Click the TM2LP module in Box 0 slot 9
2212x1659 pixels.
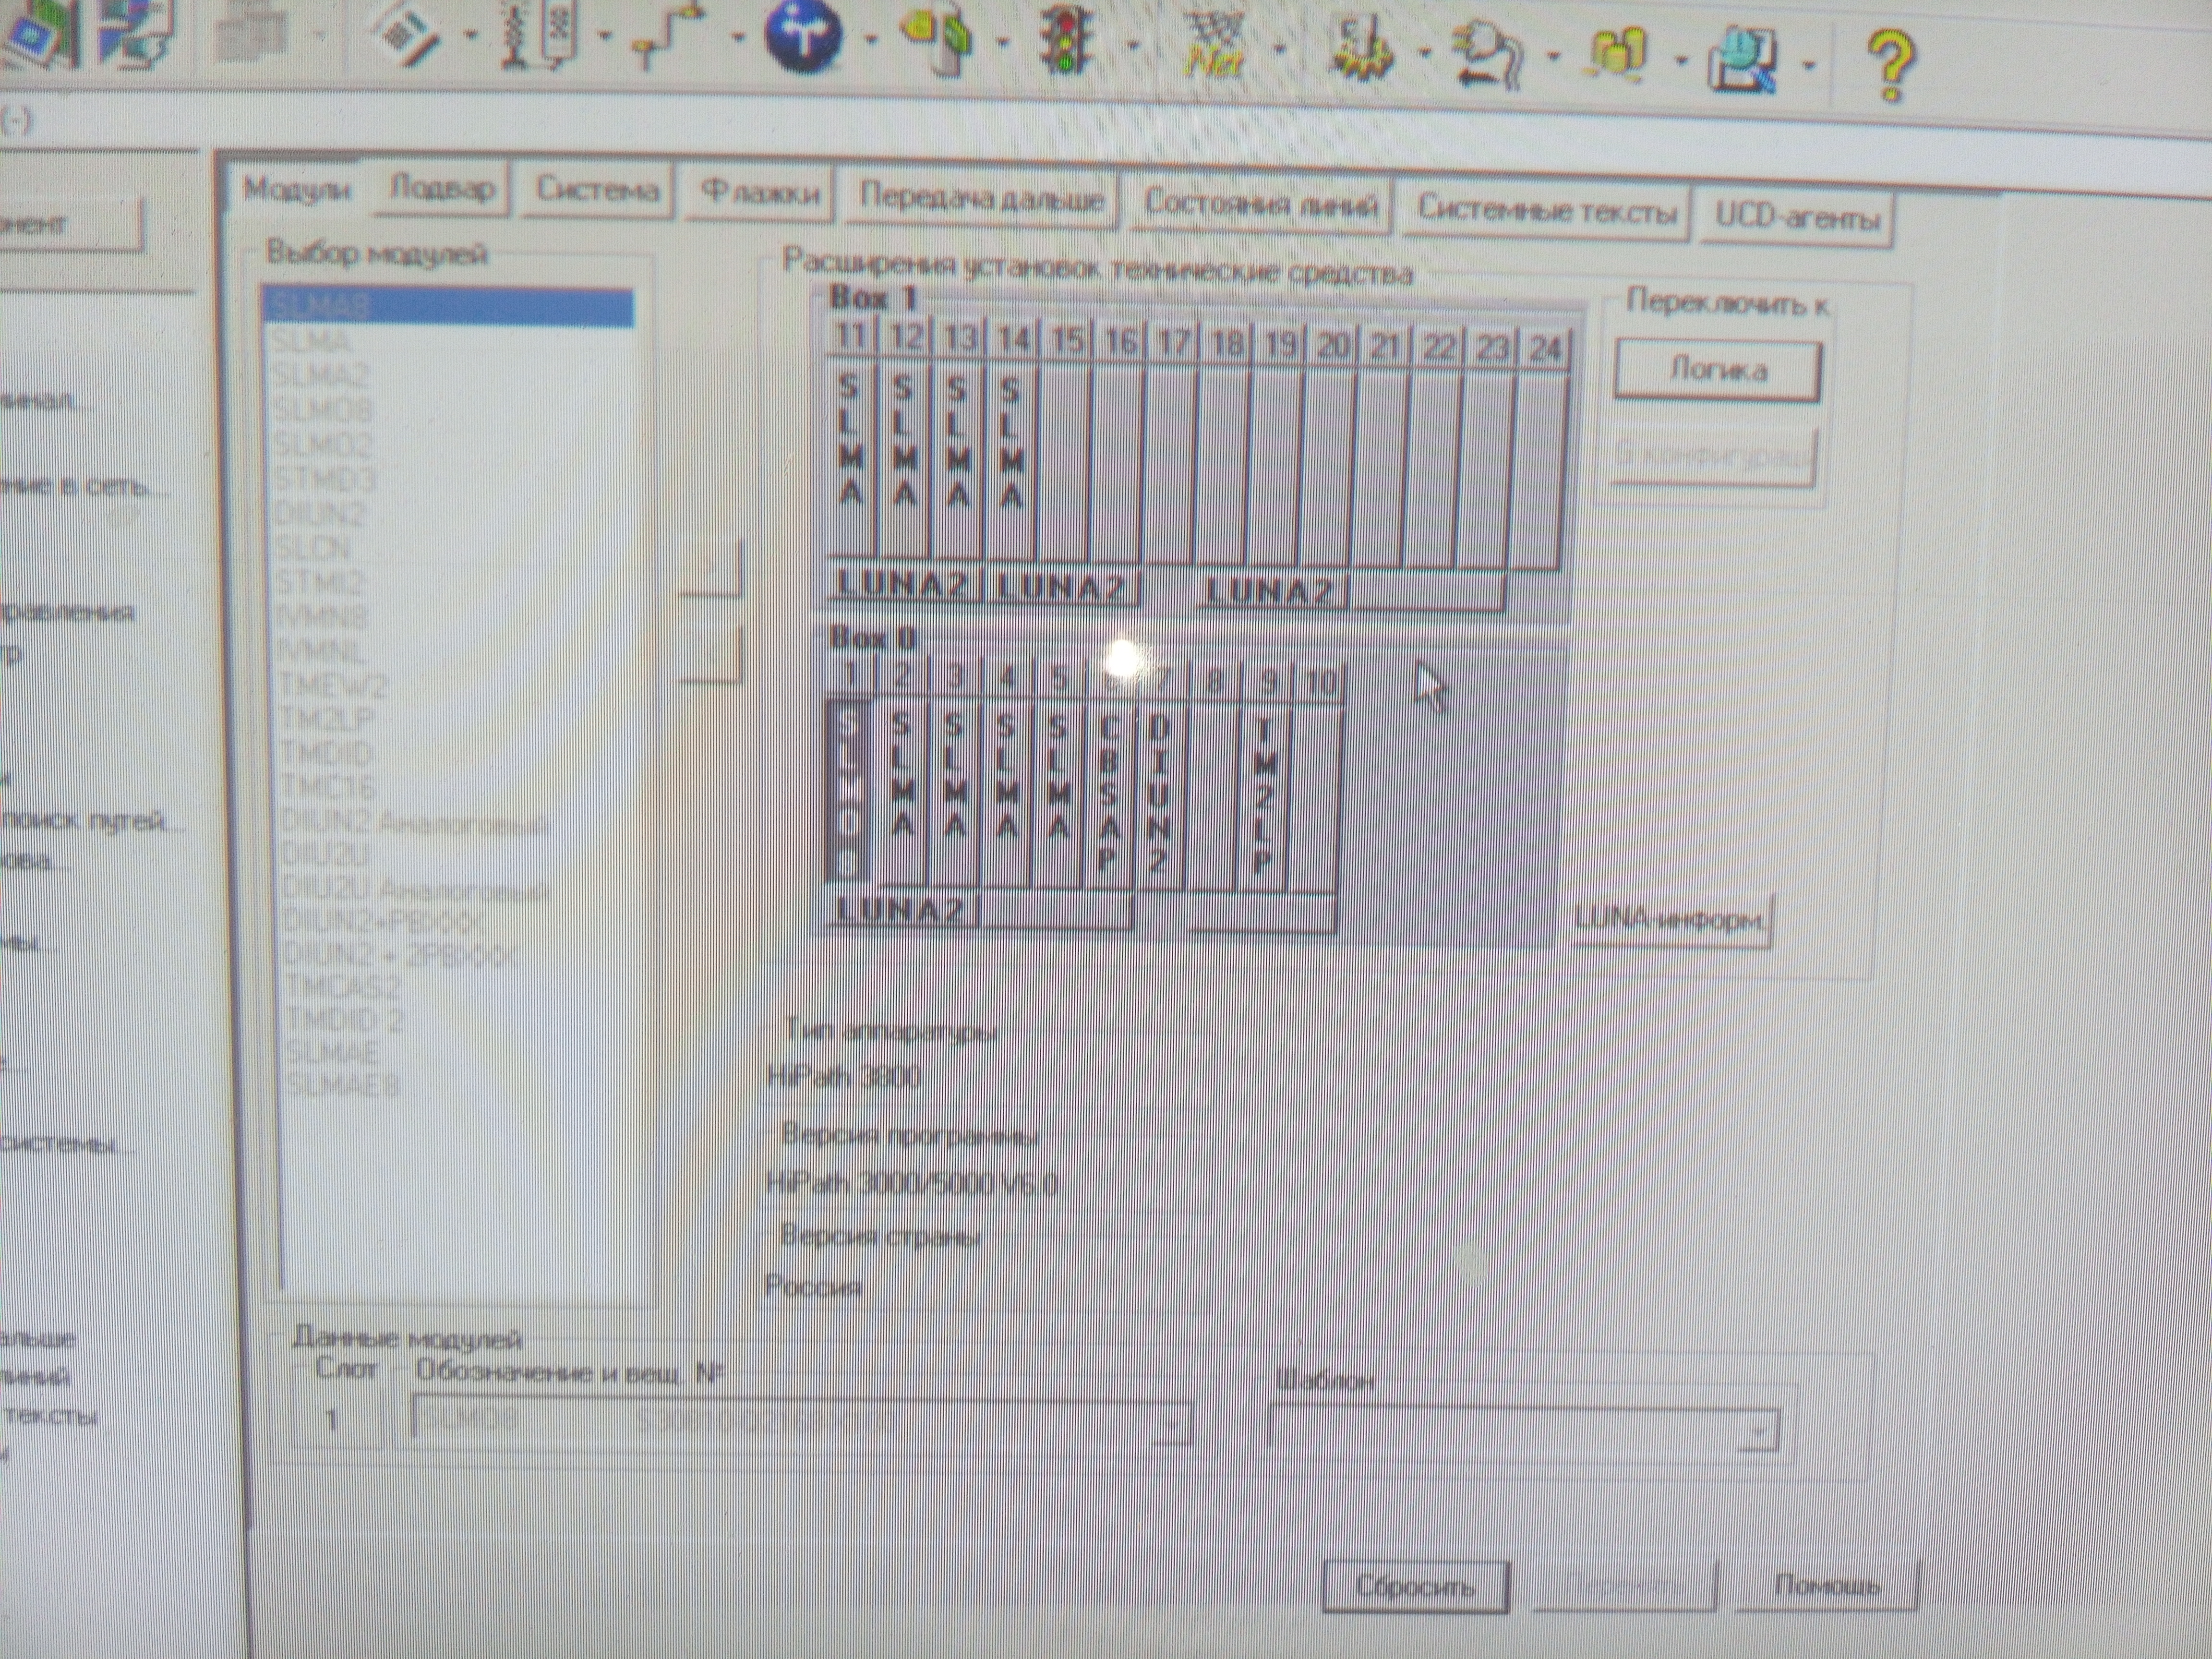point(1264,798)
